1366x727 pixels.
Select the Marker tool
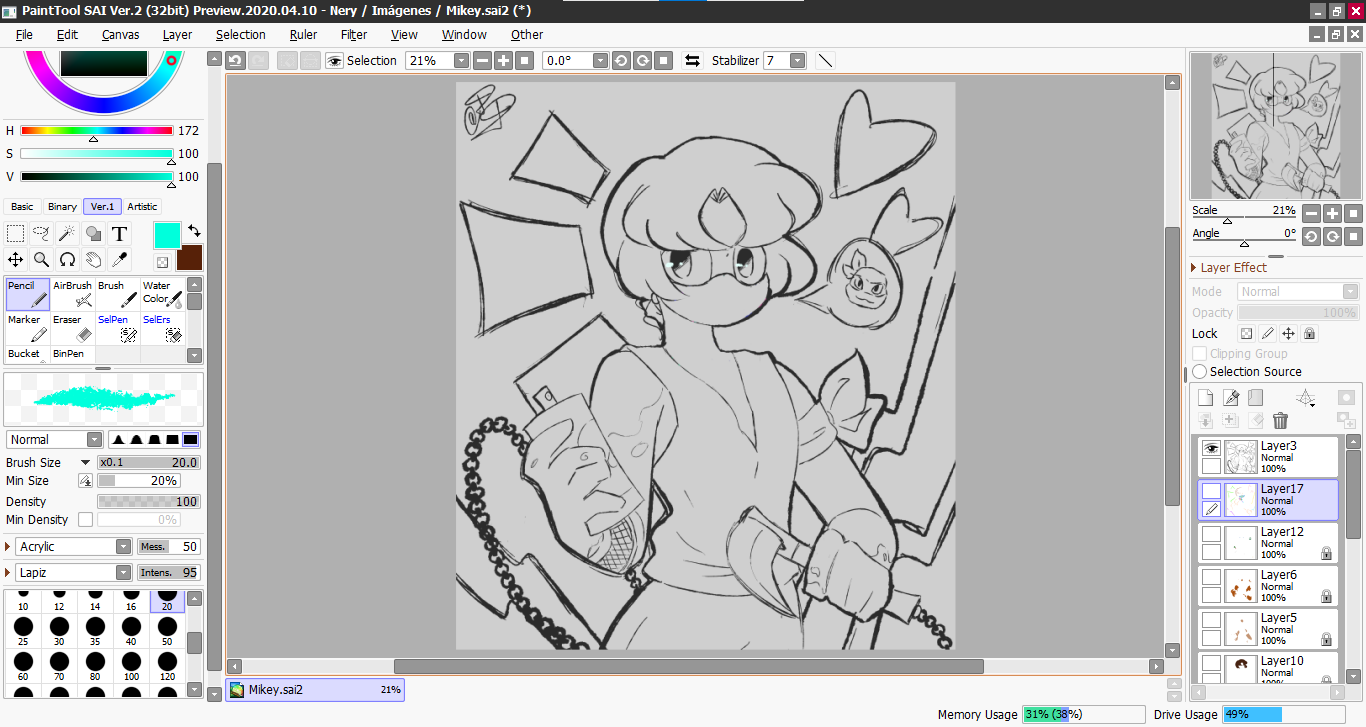28,328
